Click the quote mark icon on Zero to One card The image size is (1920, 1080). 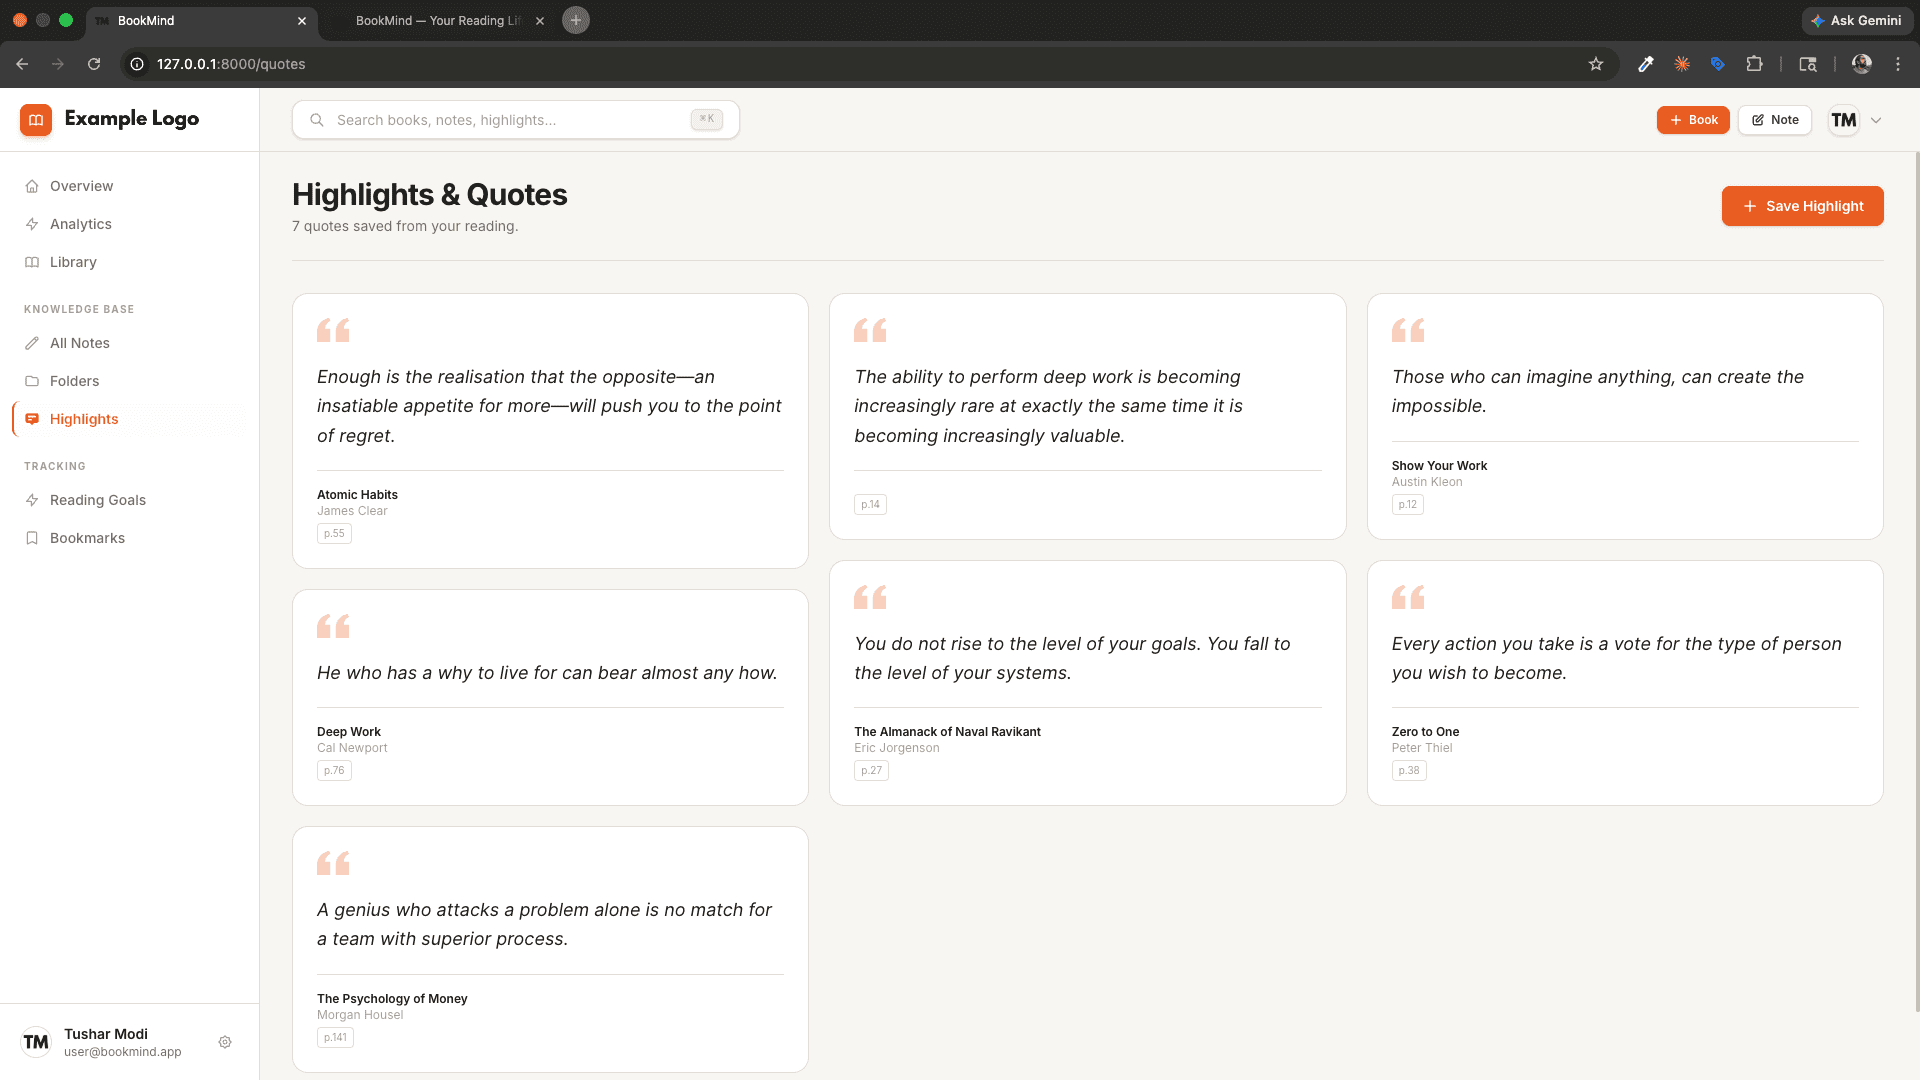tap(1408, 597)
